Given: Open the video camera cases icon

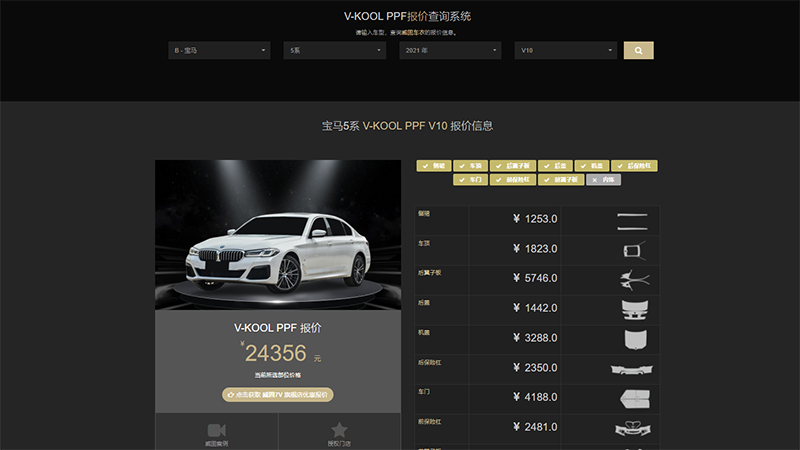Looking at the screenshot, I should (217, 430).
